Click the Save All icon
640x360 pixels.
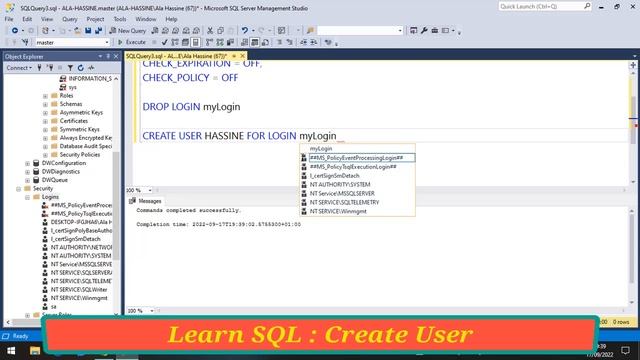tap(98, 31)
